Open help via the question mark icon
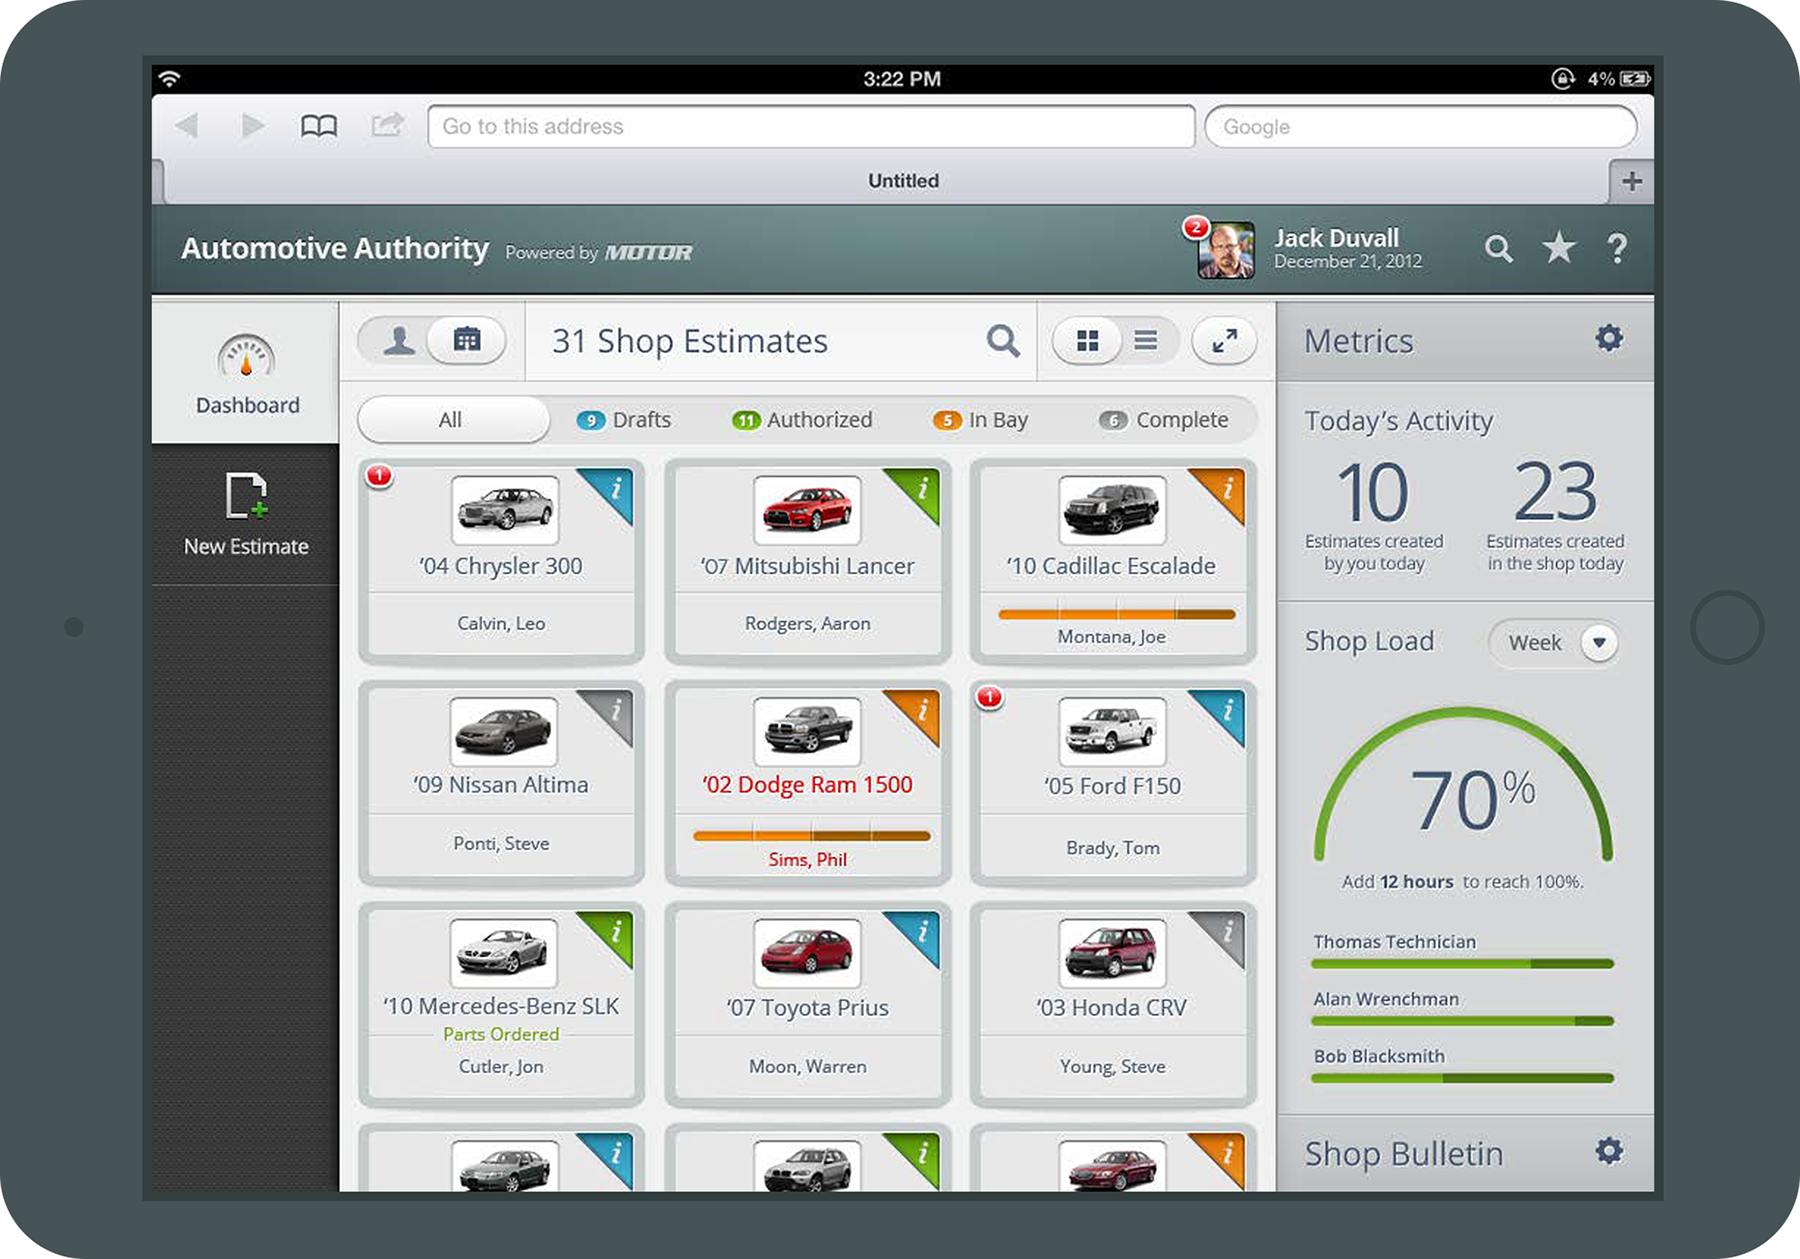The image size is (1800, 1259). pos(1616,248)
